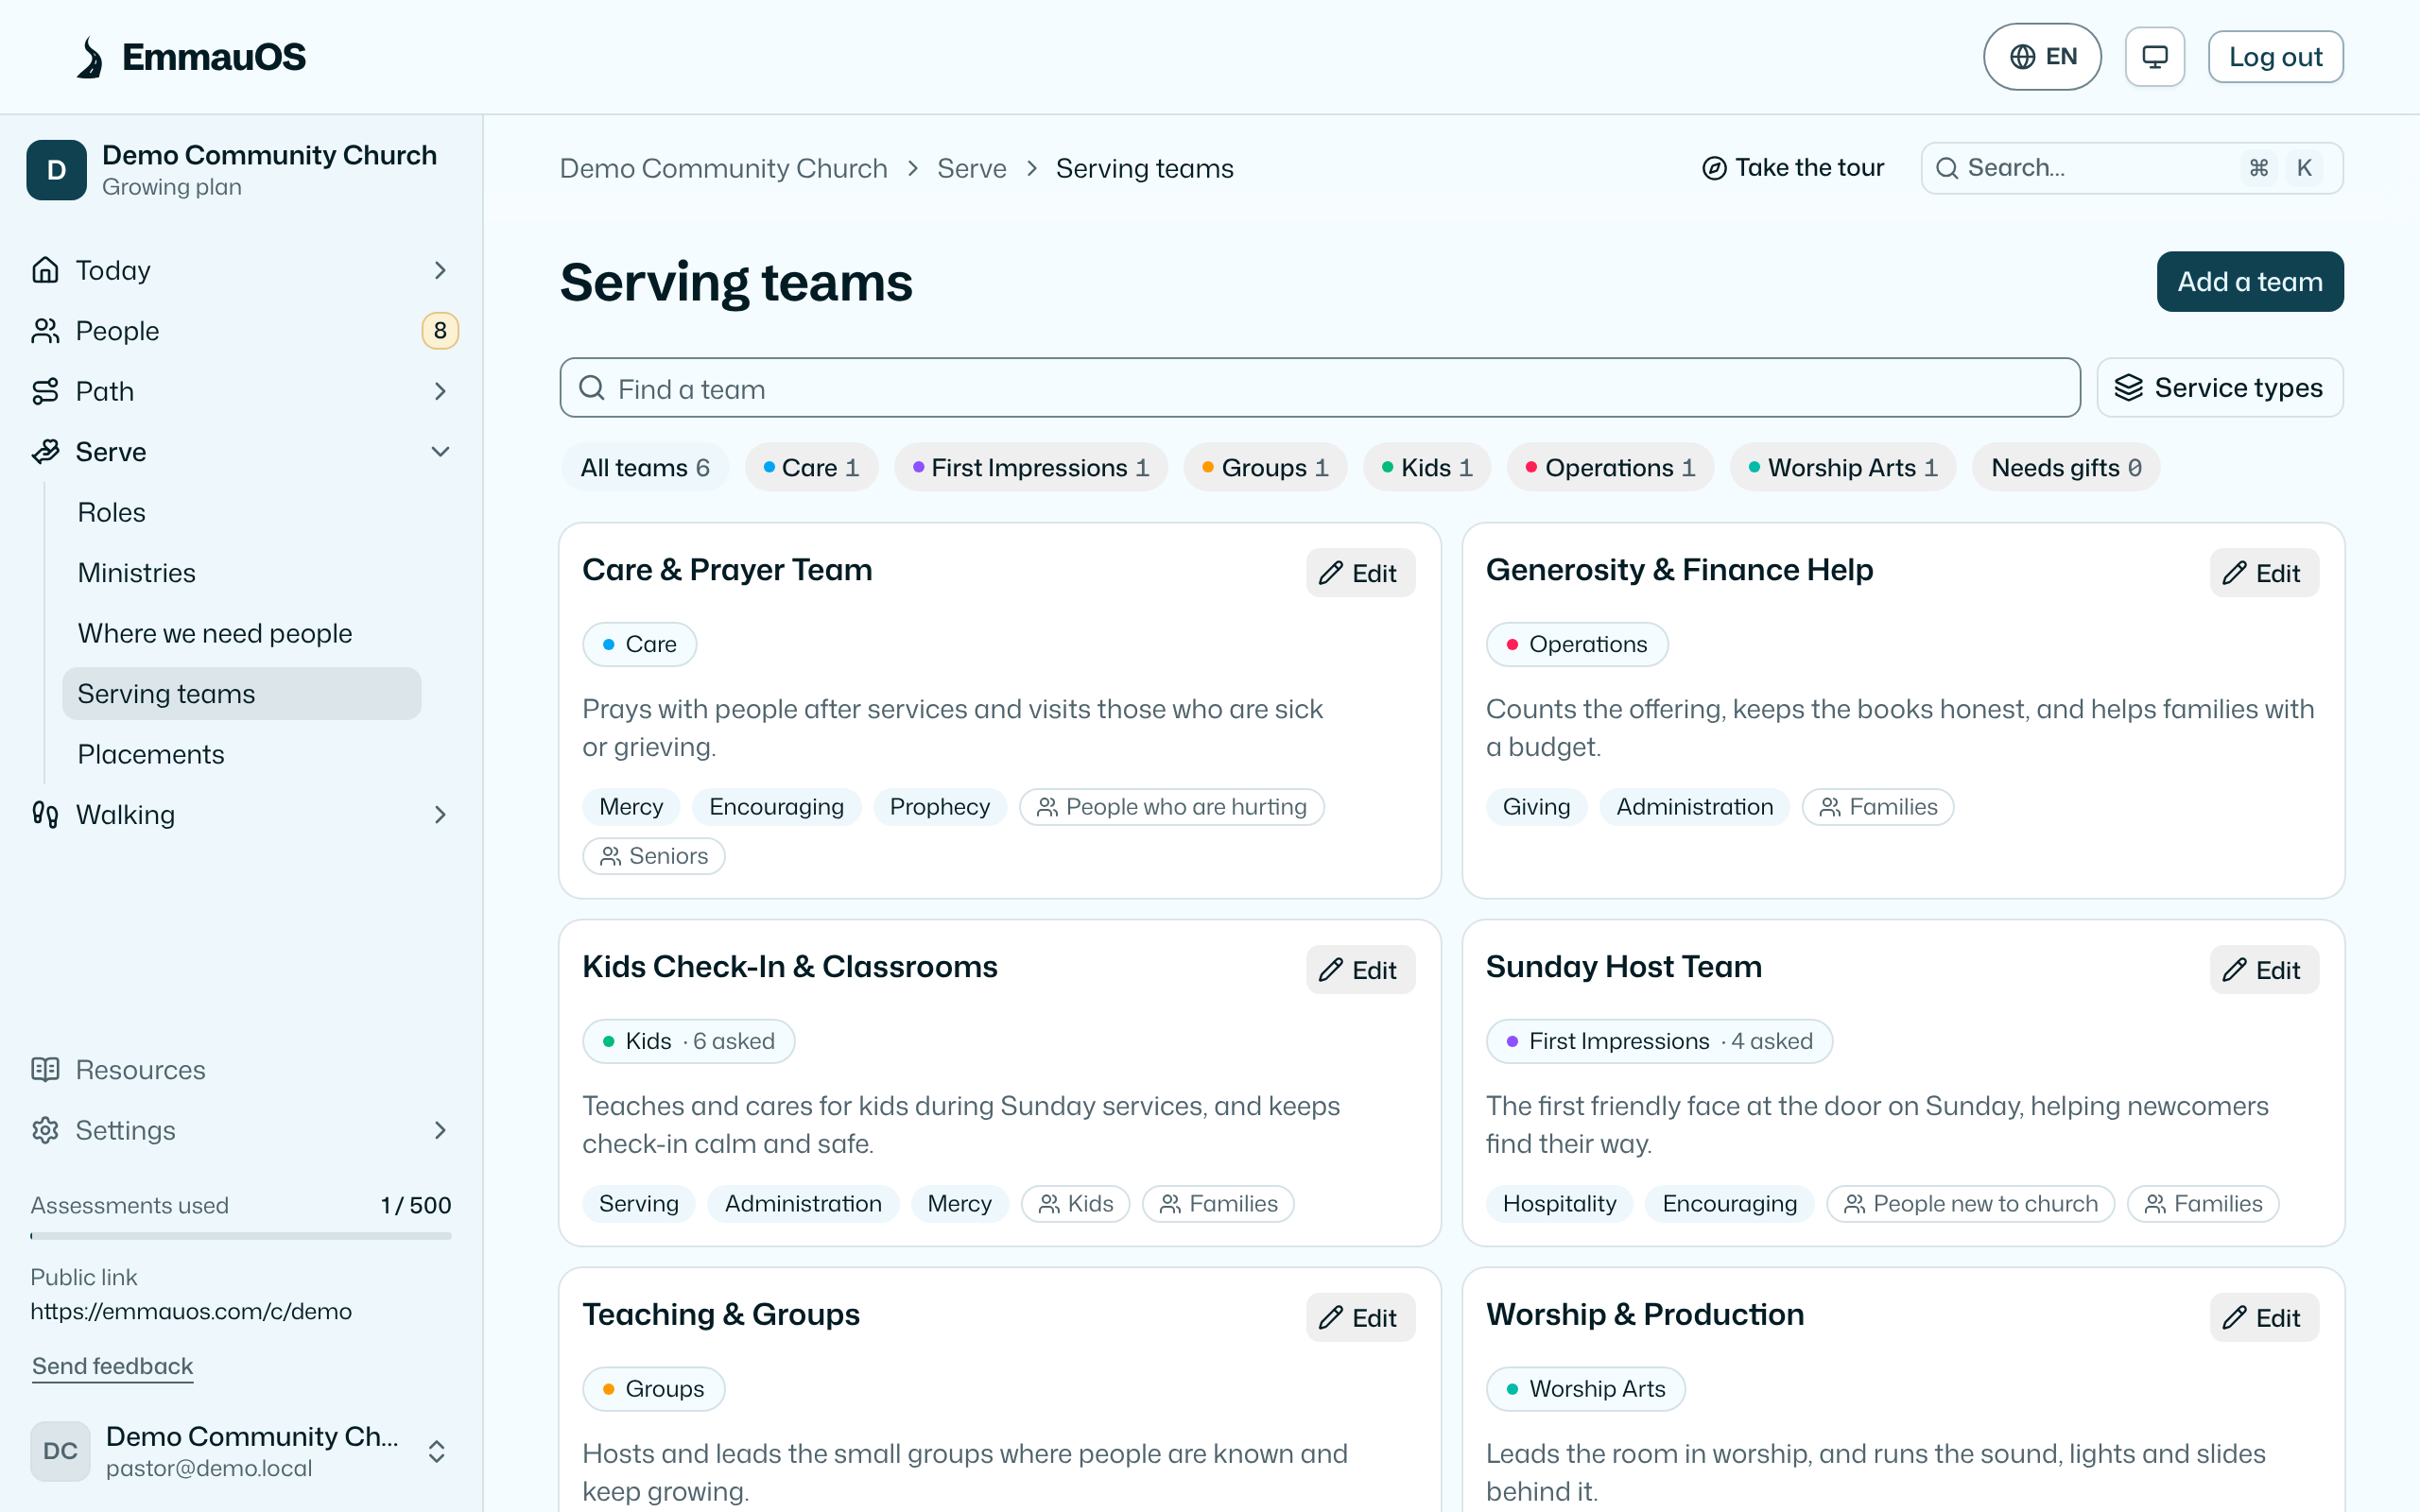Viewport: 2420px width, 1512px height.
Task: Click the DC account avatar
Action: (60, 1451)
